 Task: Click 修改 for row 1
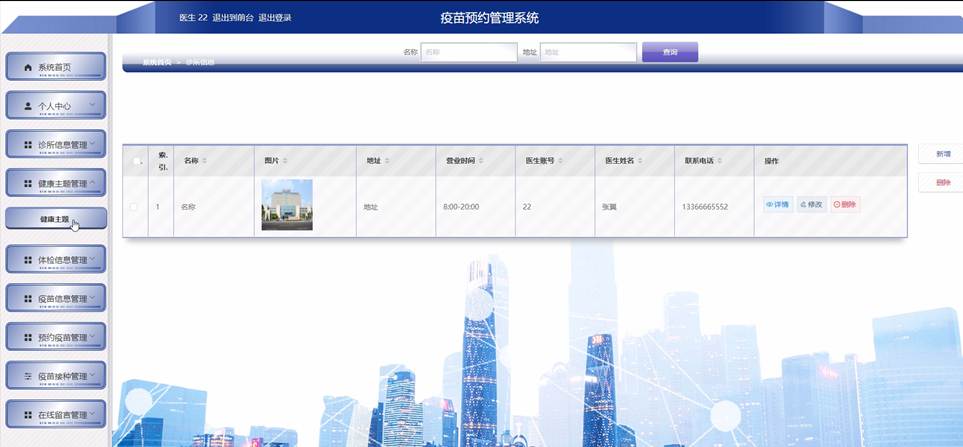(x=812, y=205)
